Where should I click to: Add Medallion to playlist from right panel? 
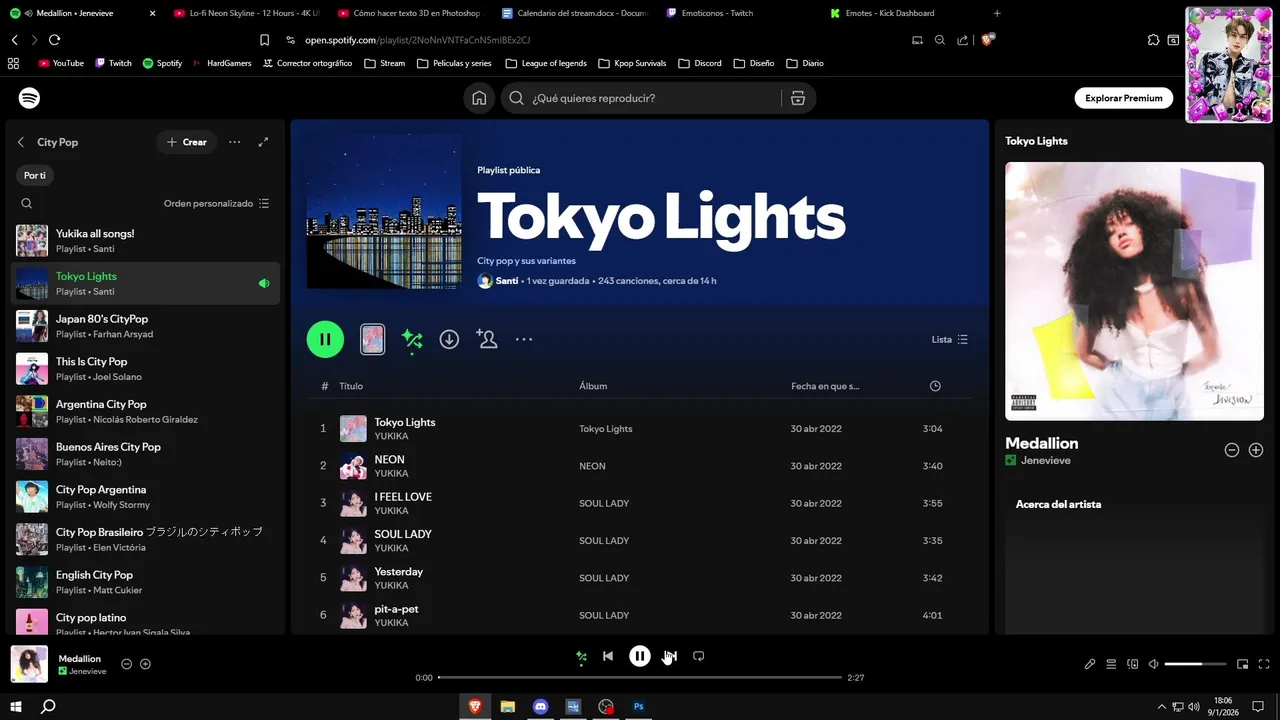click(x=1256, y=450)
